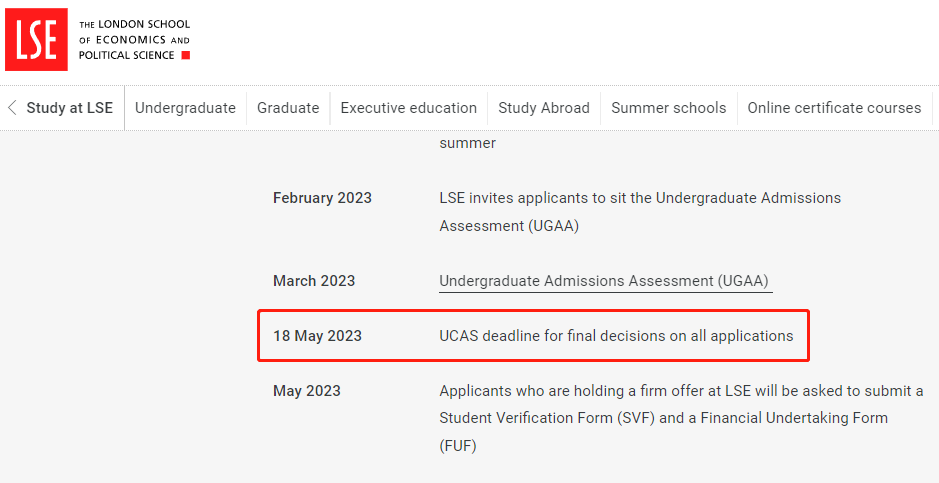Open the Undergraduate navigation tab
This screenshot has width=939, height=483.
[x=185, y=108]
